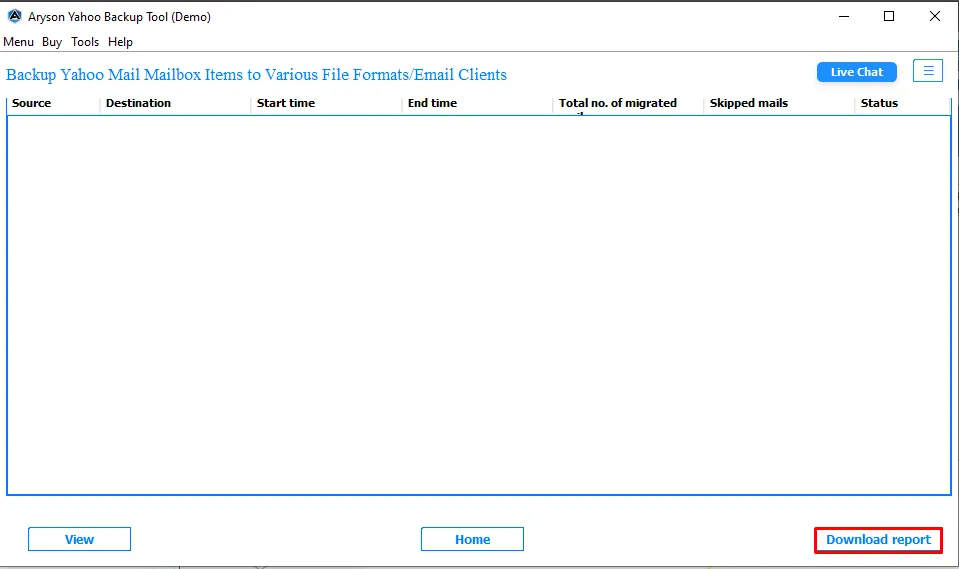Click the View button

[80, 539]
